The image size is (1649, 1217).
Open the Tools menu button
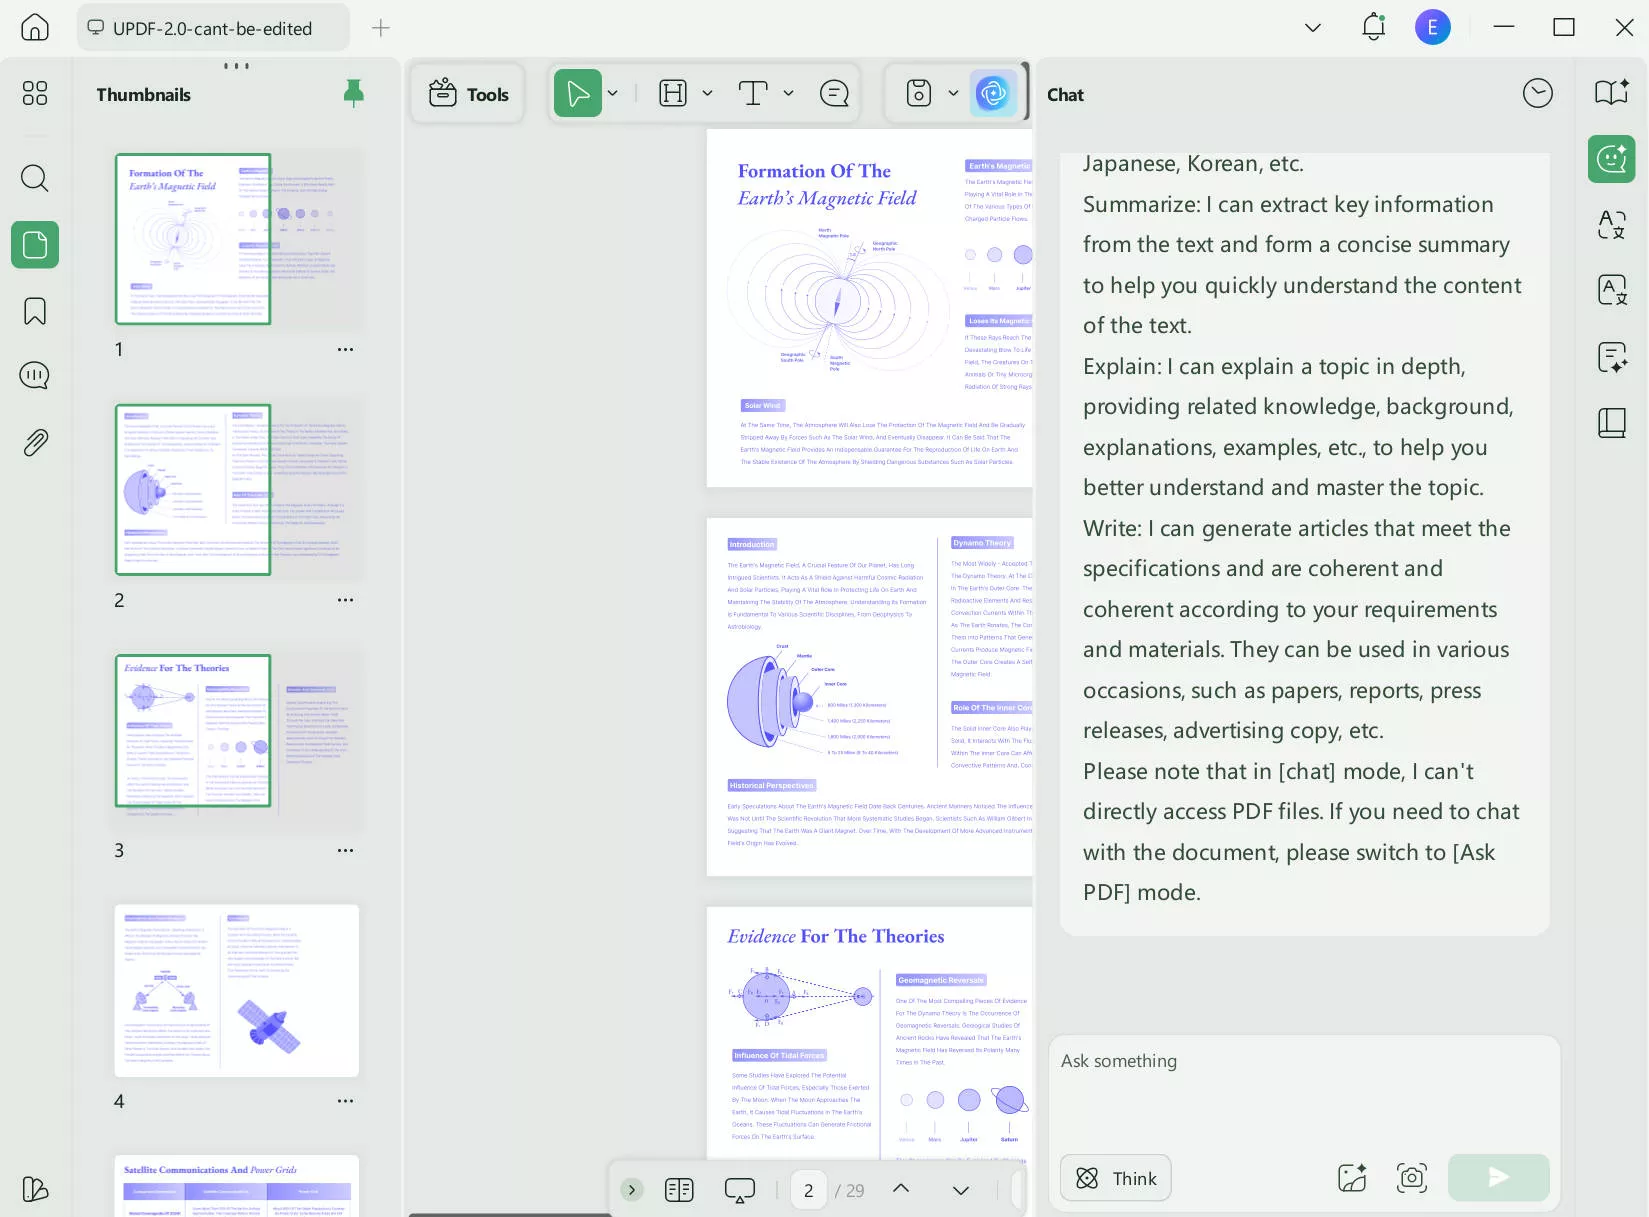coord(468,94)
